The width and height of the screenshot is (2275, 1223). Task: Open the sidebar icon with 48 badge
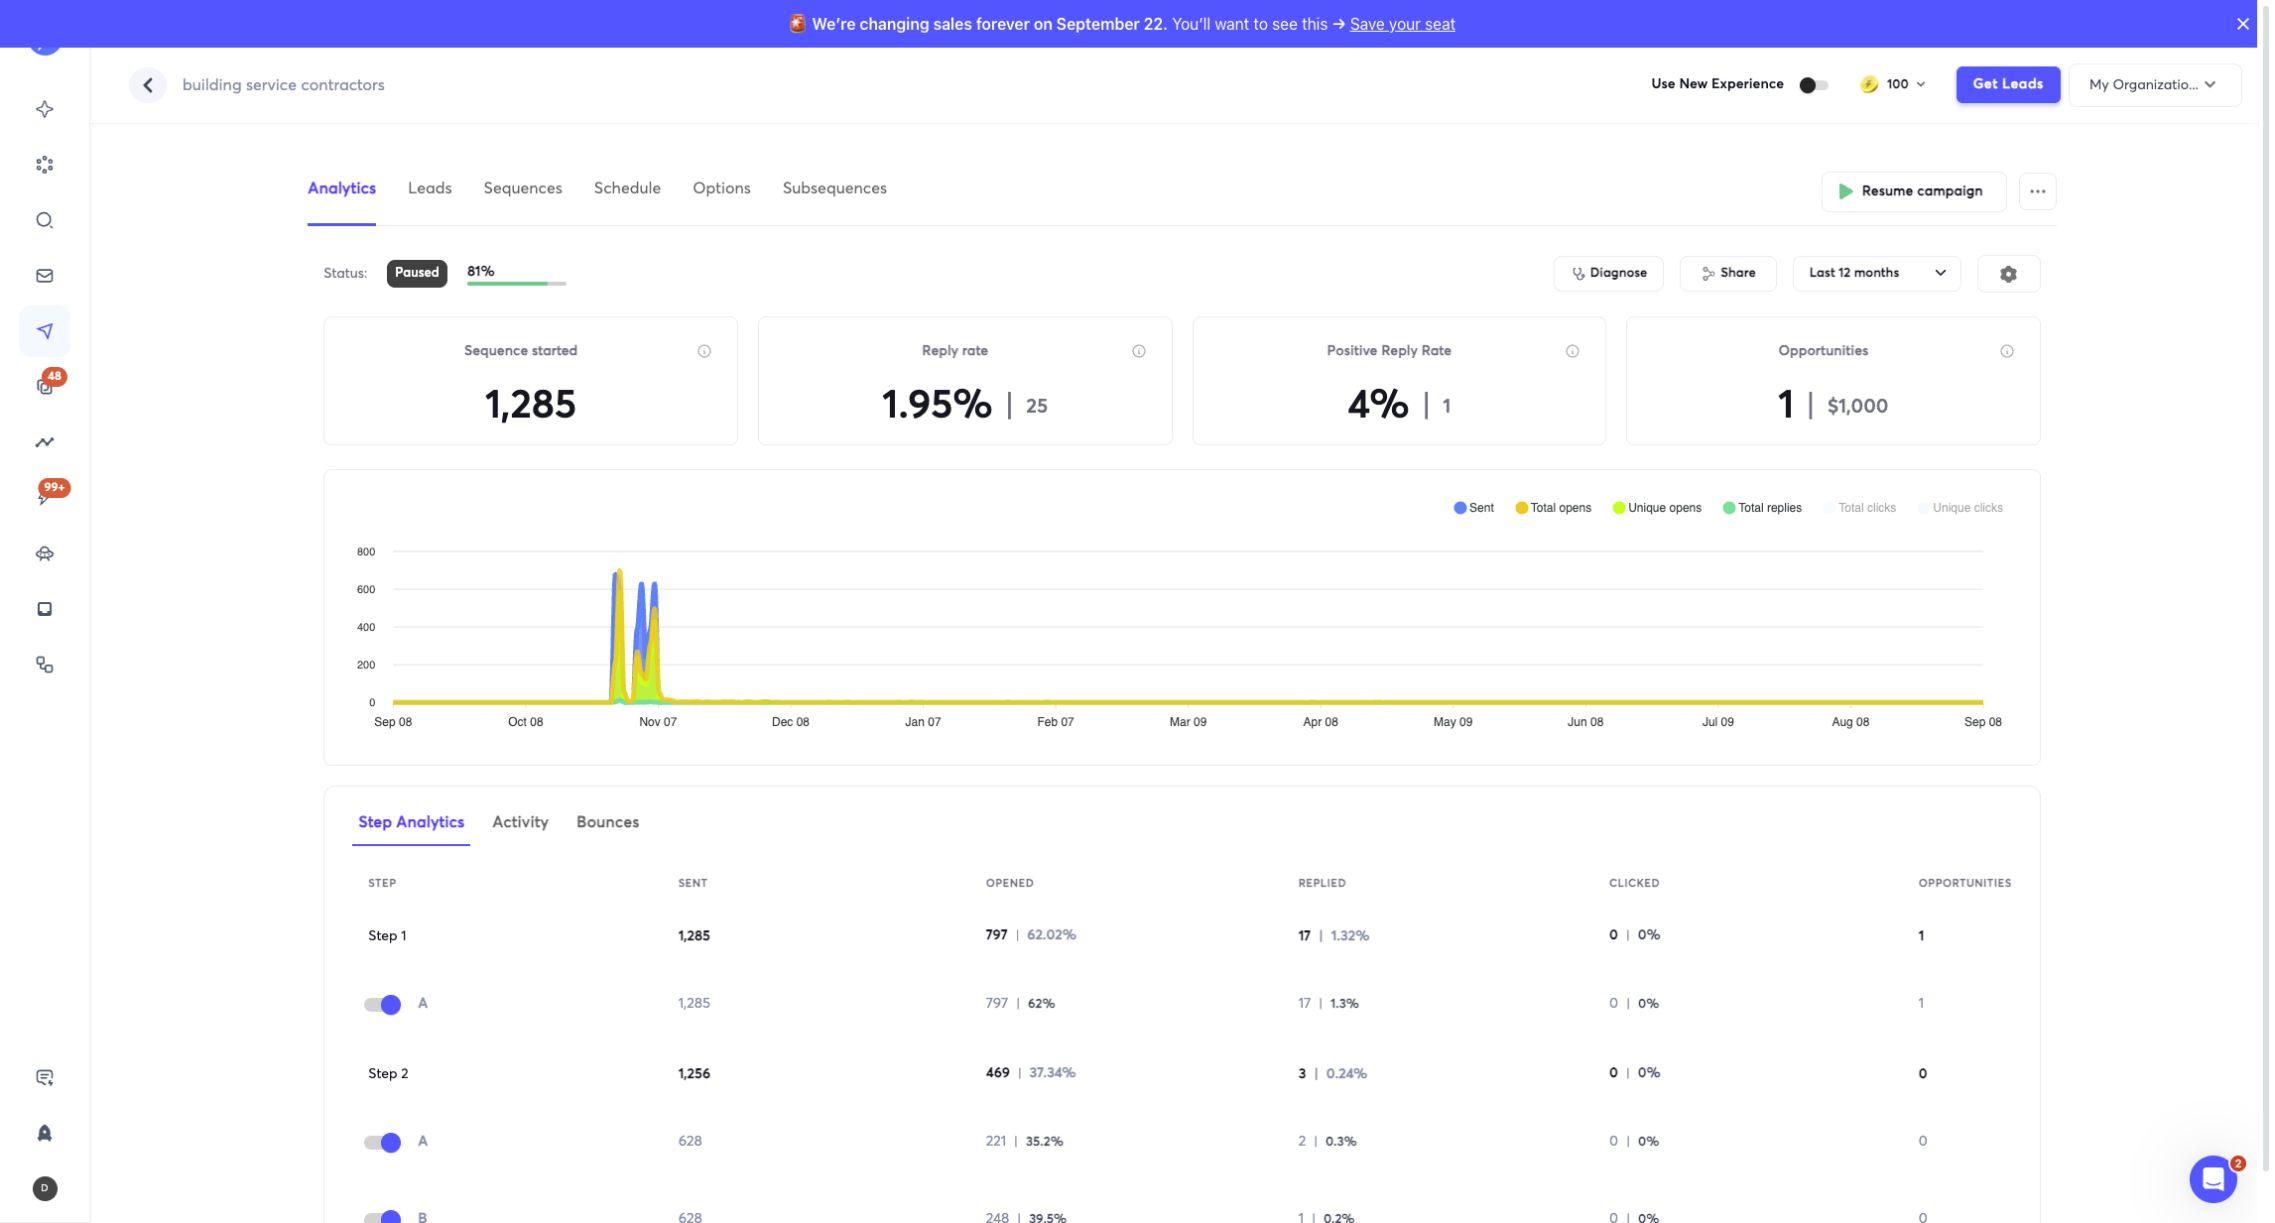(x=44, y=387)
